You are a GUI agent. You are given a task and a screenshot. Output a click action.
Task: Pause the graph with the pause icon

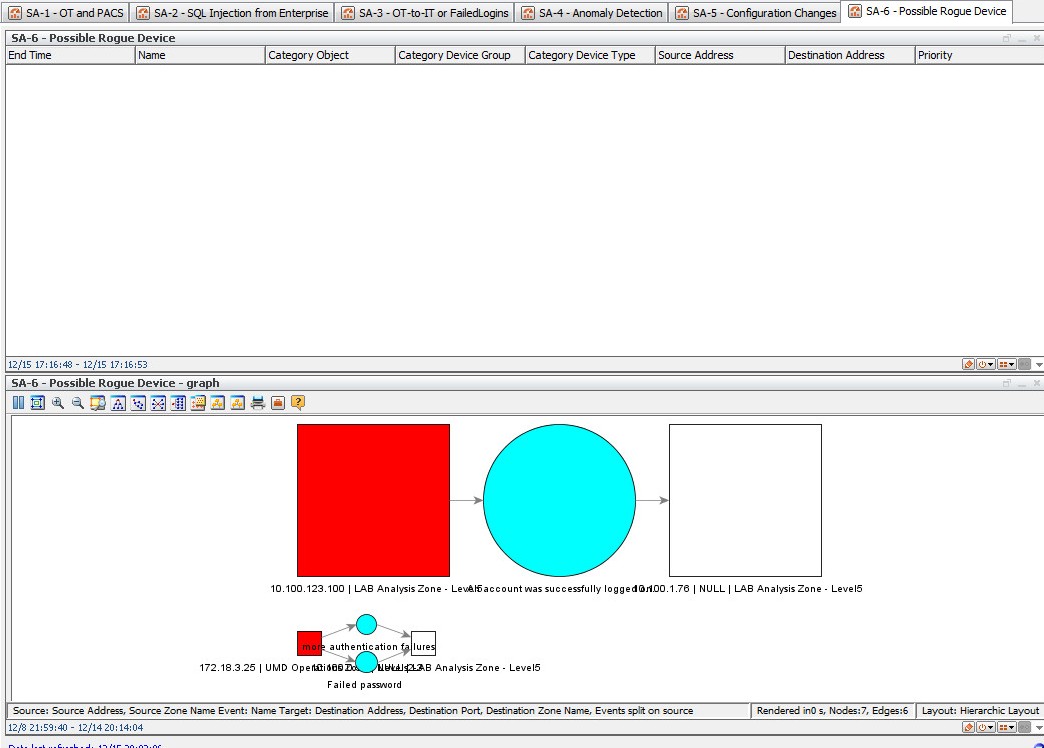coord(18,403)
